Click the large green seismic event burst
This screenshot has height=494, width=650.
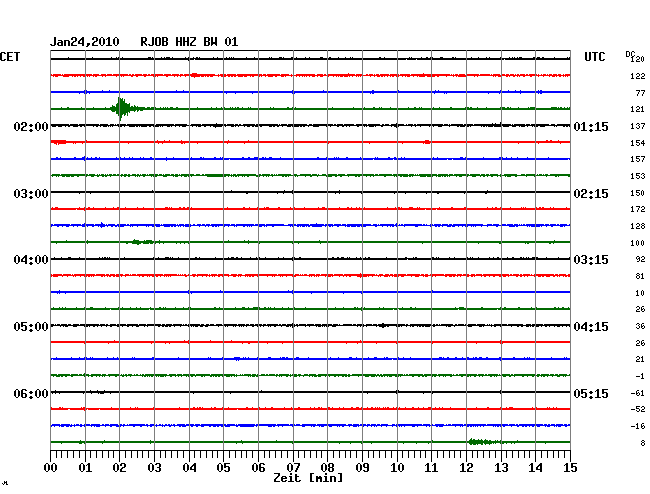point(126,109)
